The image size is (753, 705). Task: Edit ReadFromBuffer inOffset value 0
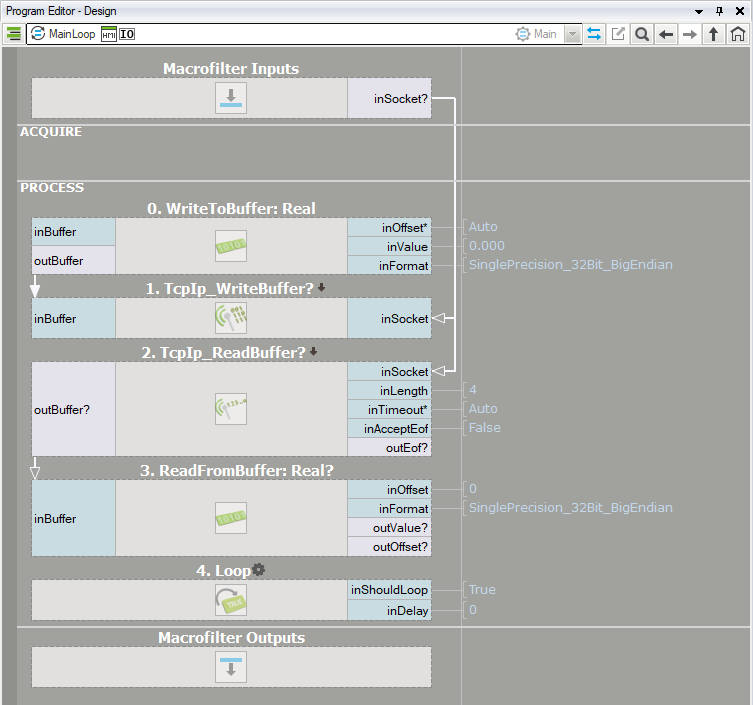point(473,488)
